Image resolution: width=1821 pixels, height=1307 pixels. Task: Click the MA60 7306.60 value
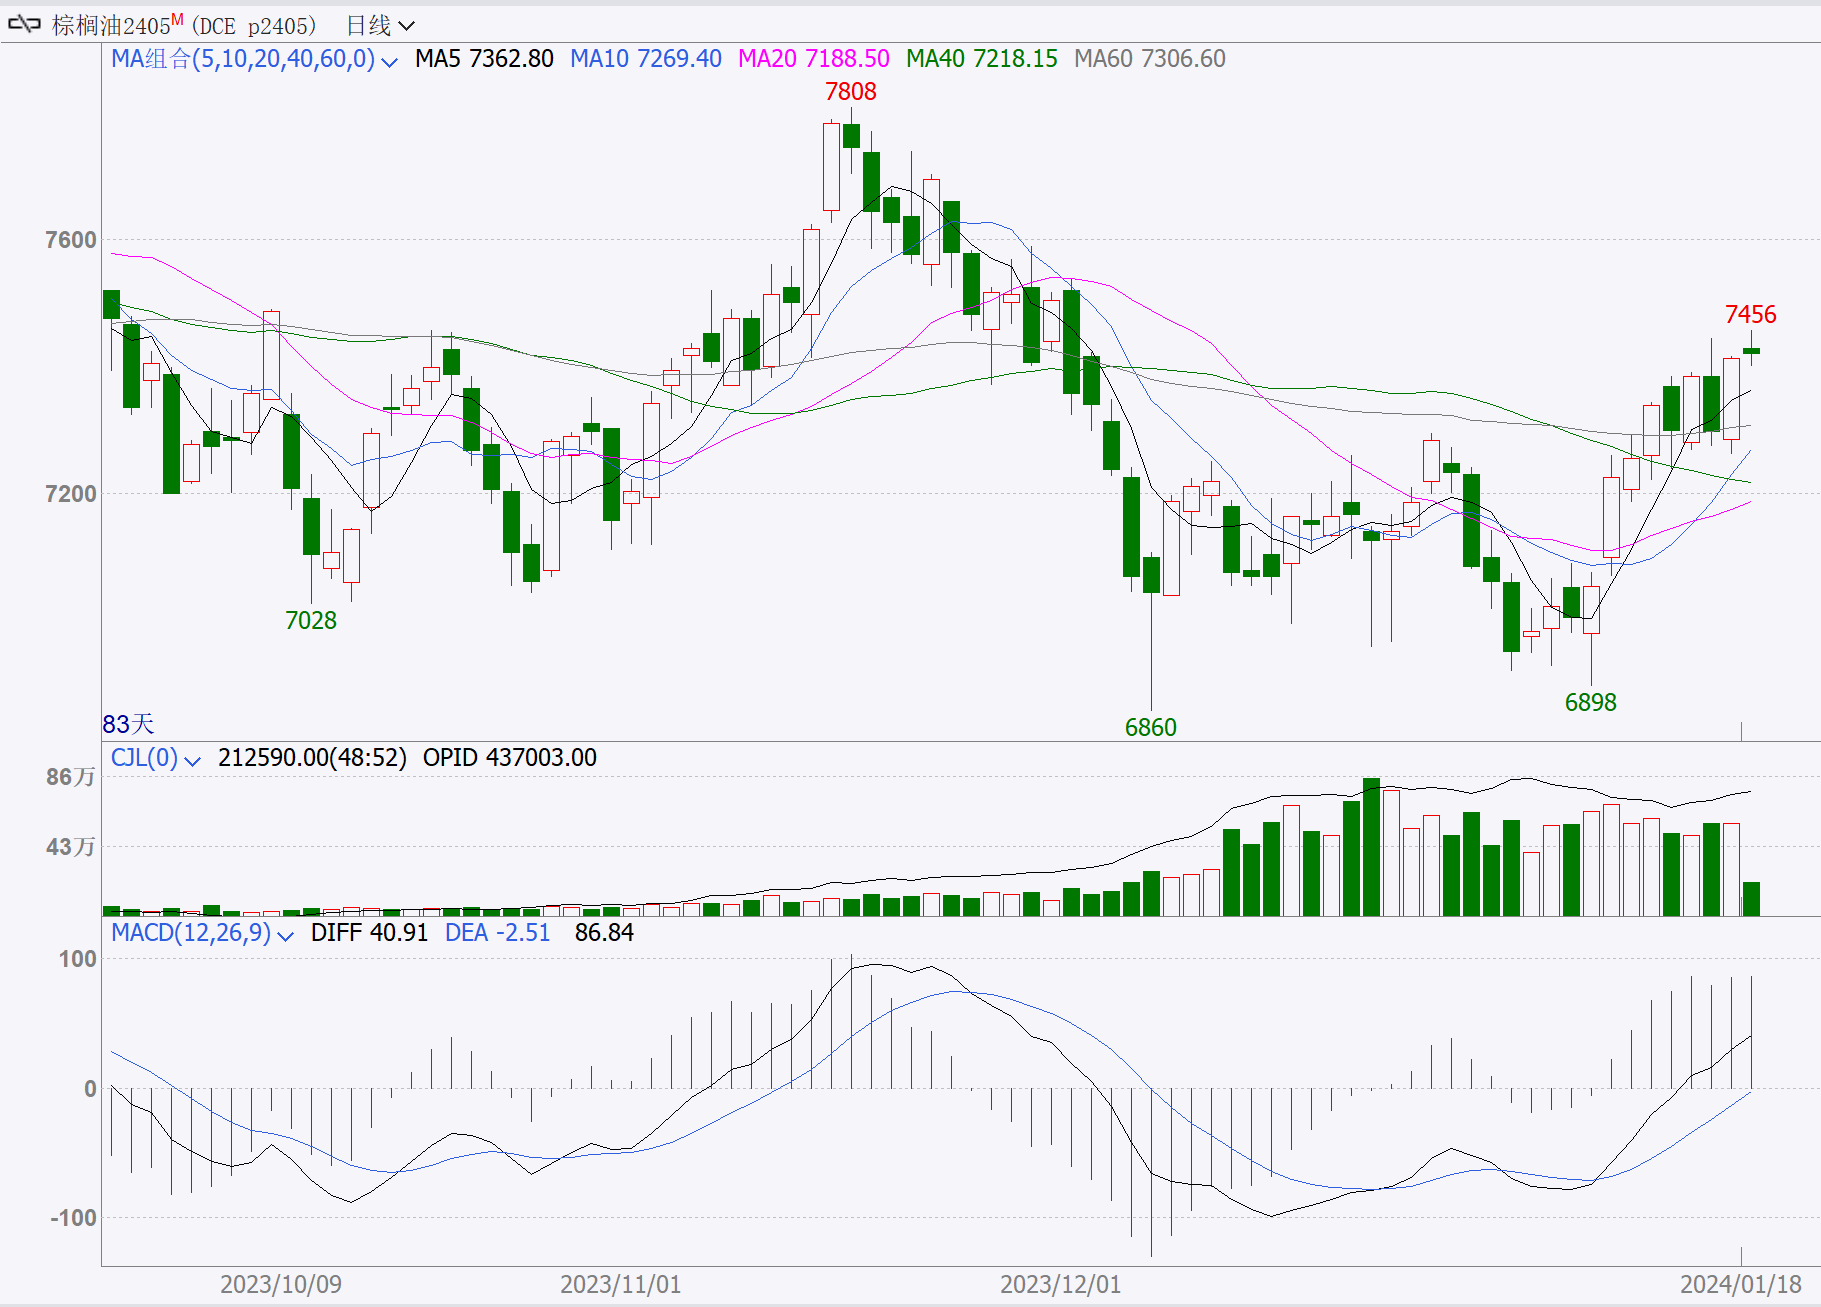point(1150,59)
